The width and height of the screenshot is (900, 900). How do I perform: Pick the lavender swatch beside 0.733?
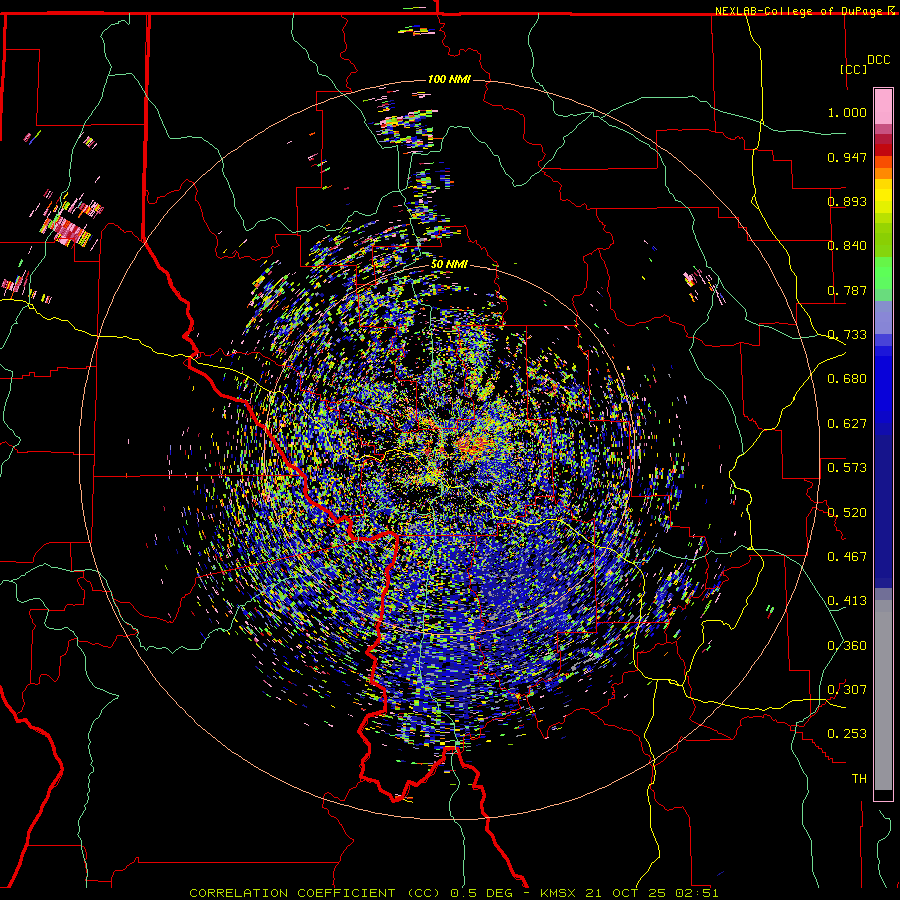pos(883,318)
